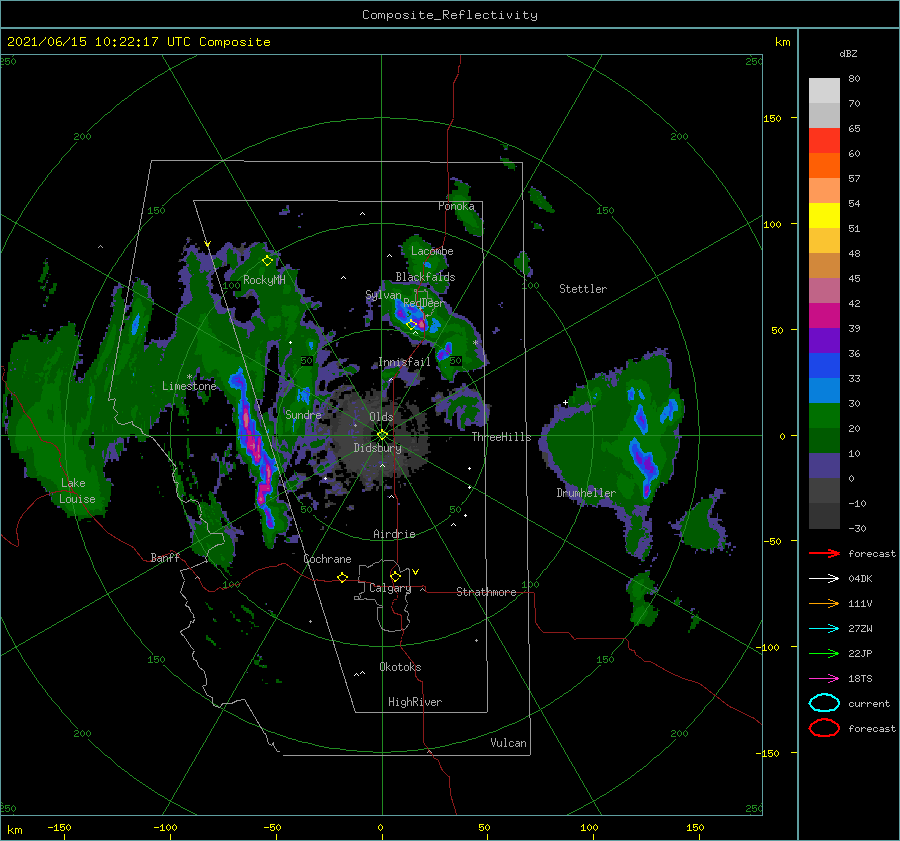900x841 pixels.
Task: Click the 42 dBZ magenta color swatch
Action: pyautogui.click(x=824, y=315)
